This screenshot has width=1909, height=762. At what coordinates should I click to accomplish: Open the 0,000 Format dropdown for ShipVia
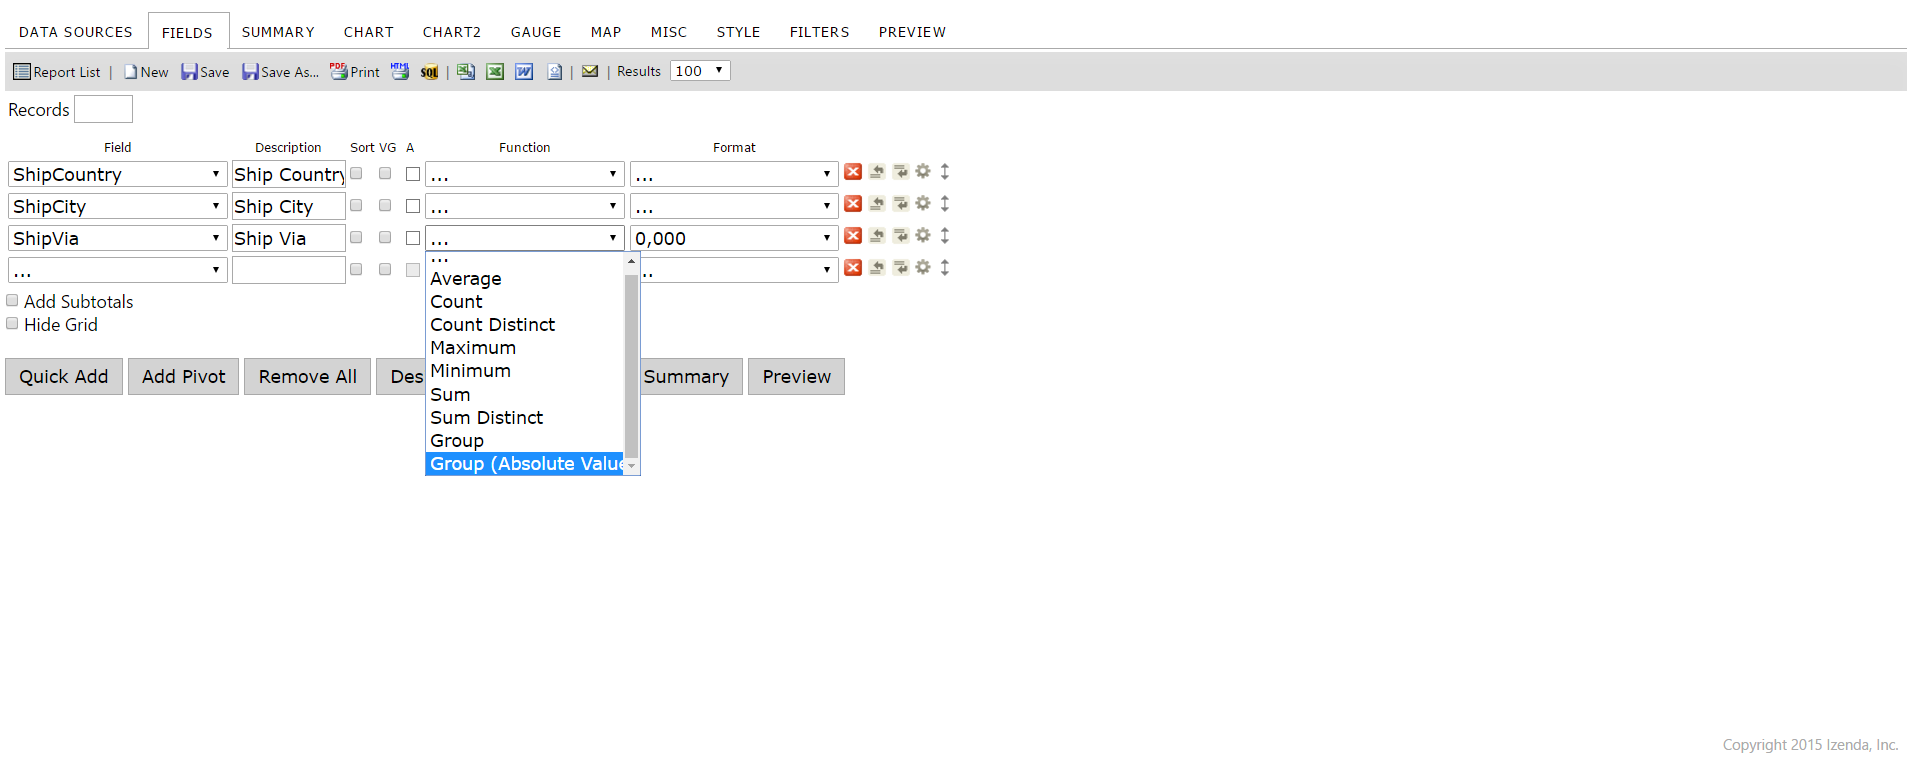[734, 238]
